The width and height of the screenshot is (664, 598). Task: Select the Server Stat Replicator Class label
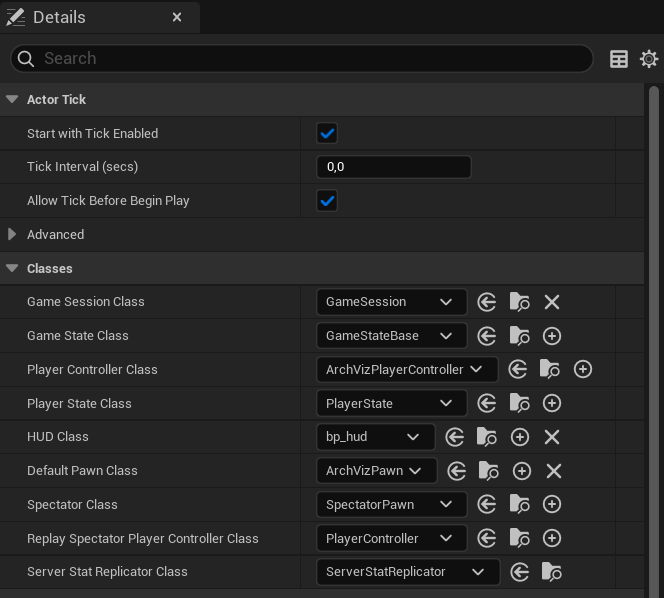(107, 572)
